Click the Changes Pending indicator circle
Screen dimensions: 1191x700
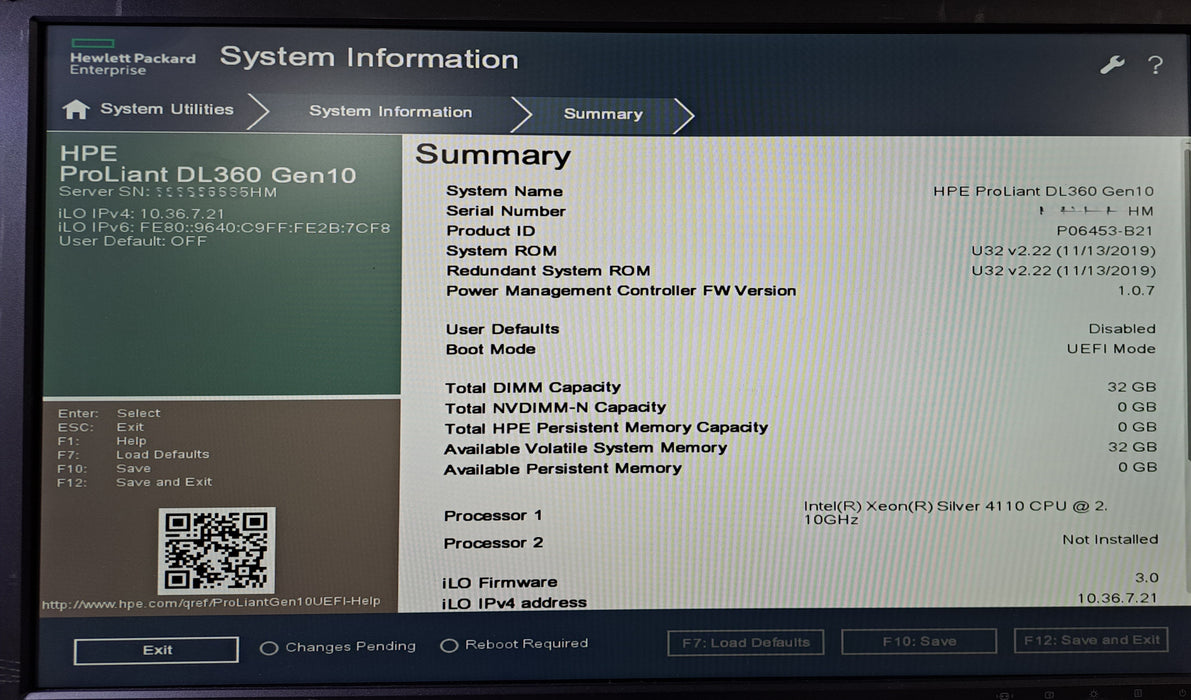coord(268,648)
